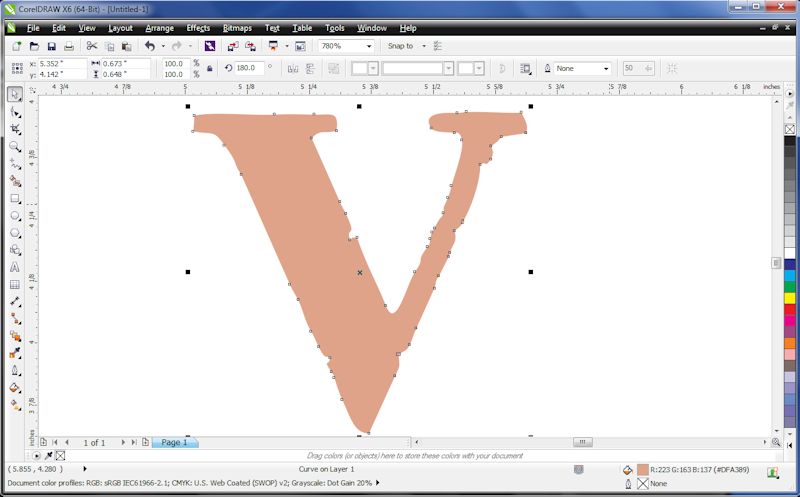Click the rotation angle input field
The height and width of the screenshot is (497, 800).
pos(247,68)
